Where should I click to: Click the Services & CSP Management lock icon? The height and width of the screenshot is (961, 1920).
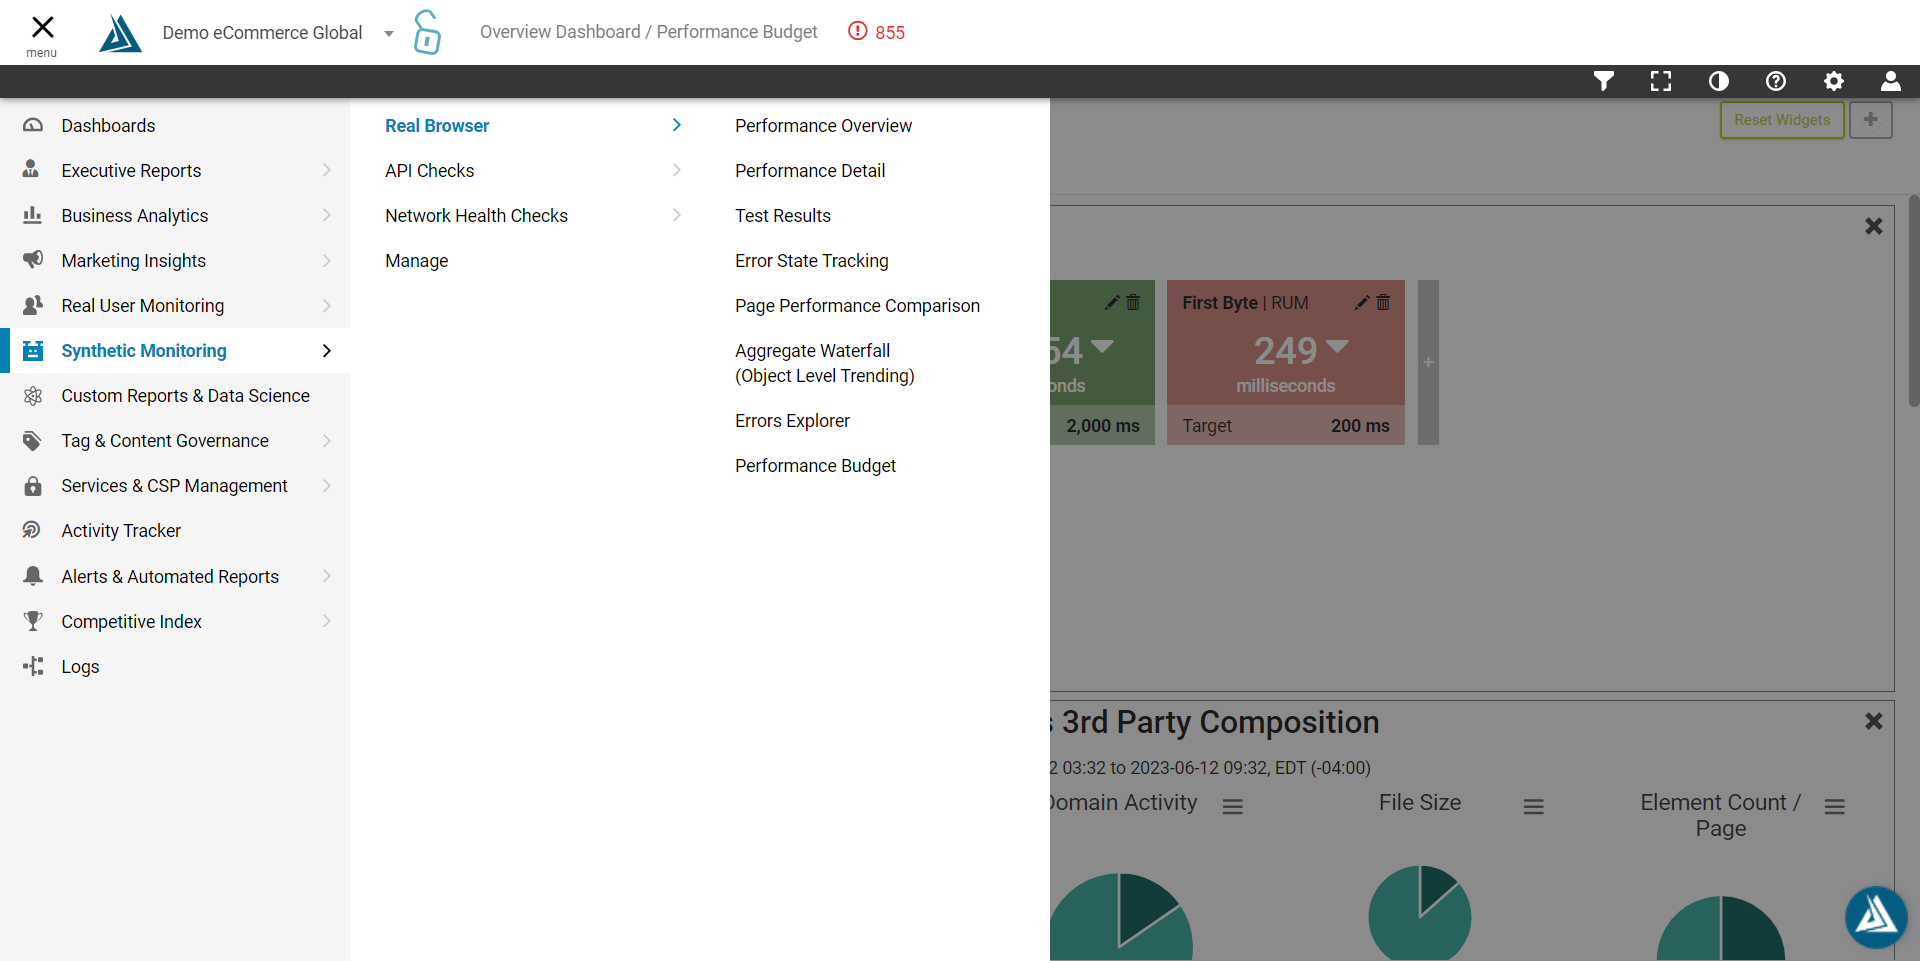tap(32, 486)
